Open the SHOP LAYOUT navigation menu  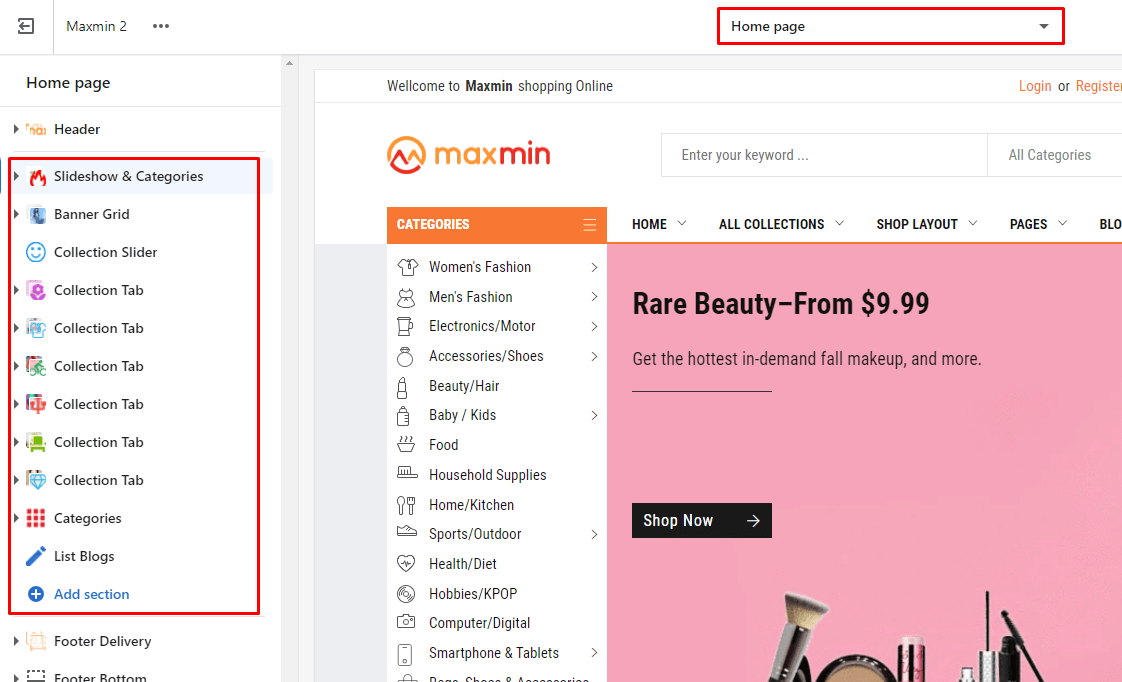[926, 224]
